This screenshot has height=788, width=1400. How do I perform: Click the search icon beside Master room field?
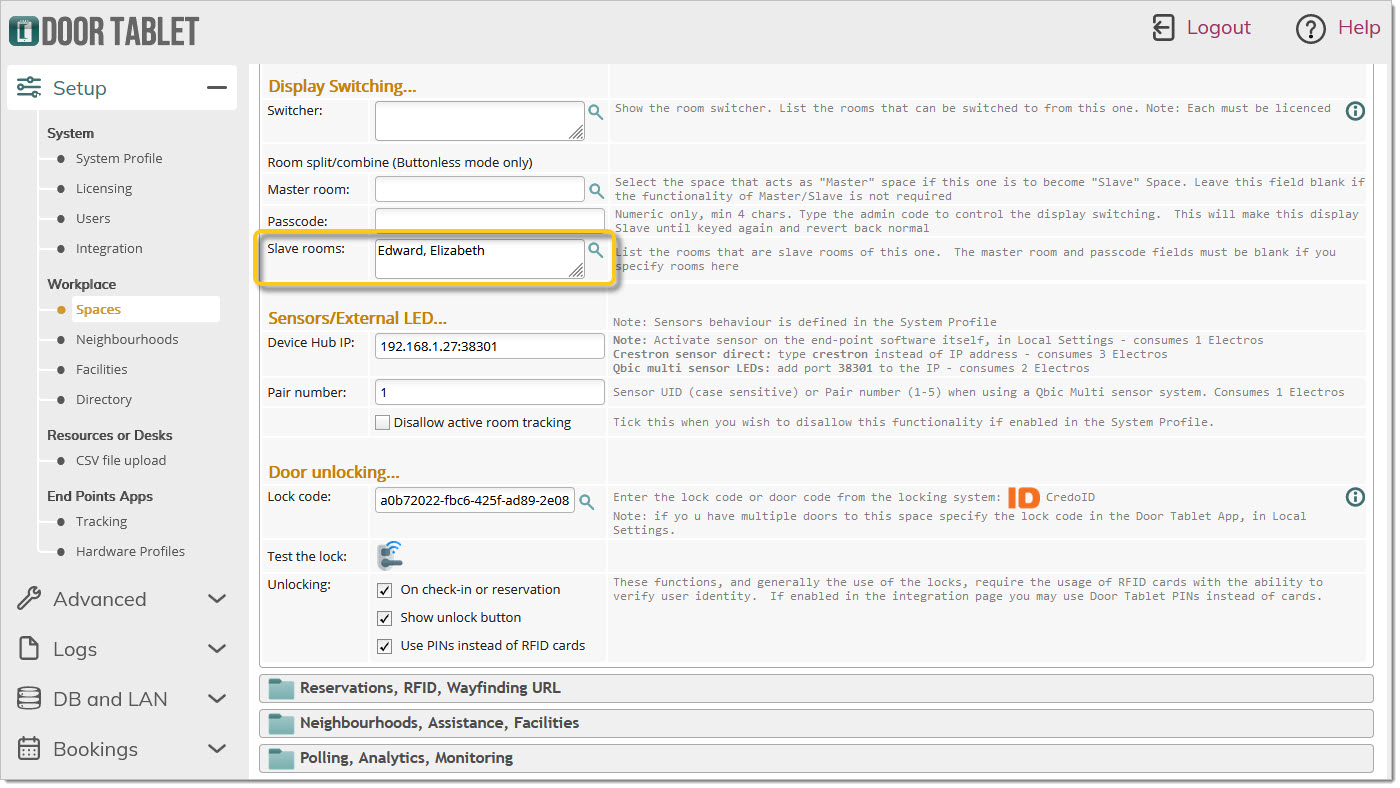[596, 190]
